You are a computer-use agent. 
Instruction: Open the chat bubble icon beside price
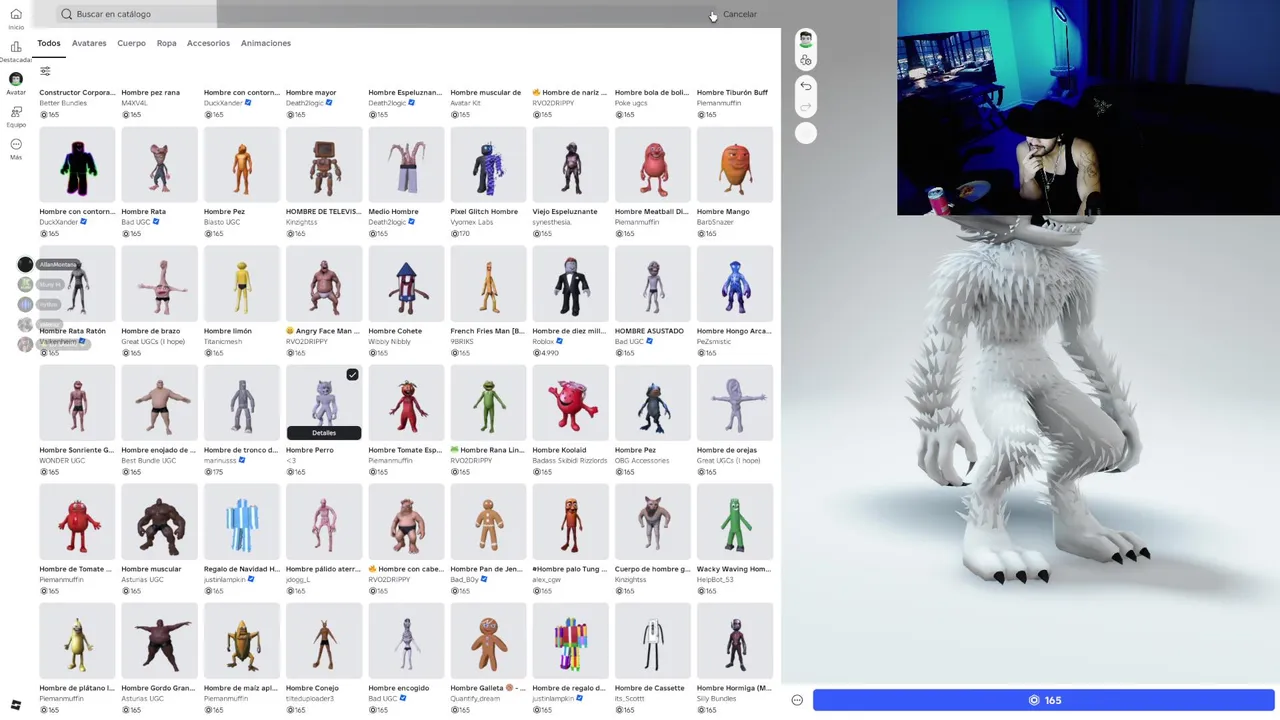coord(797,700)
